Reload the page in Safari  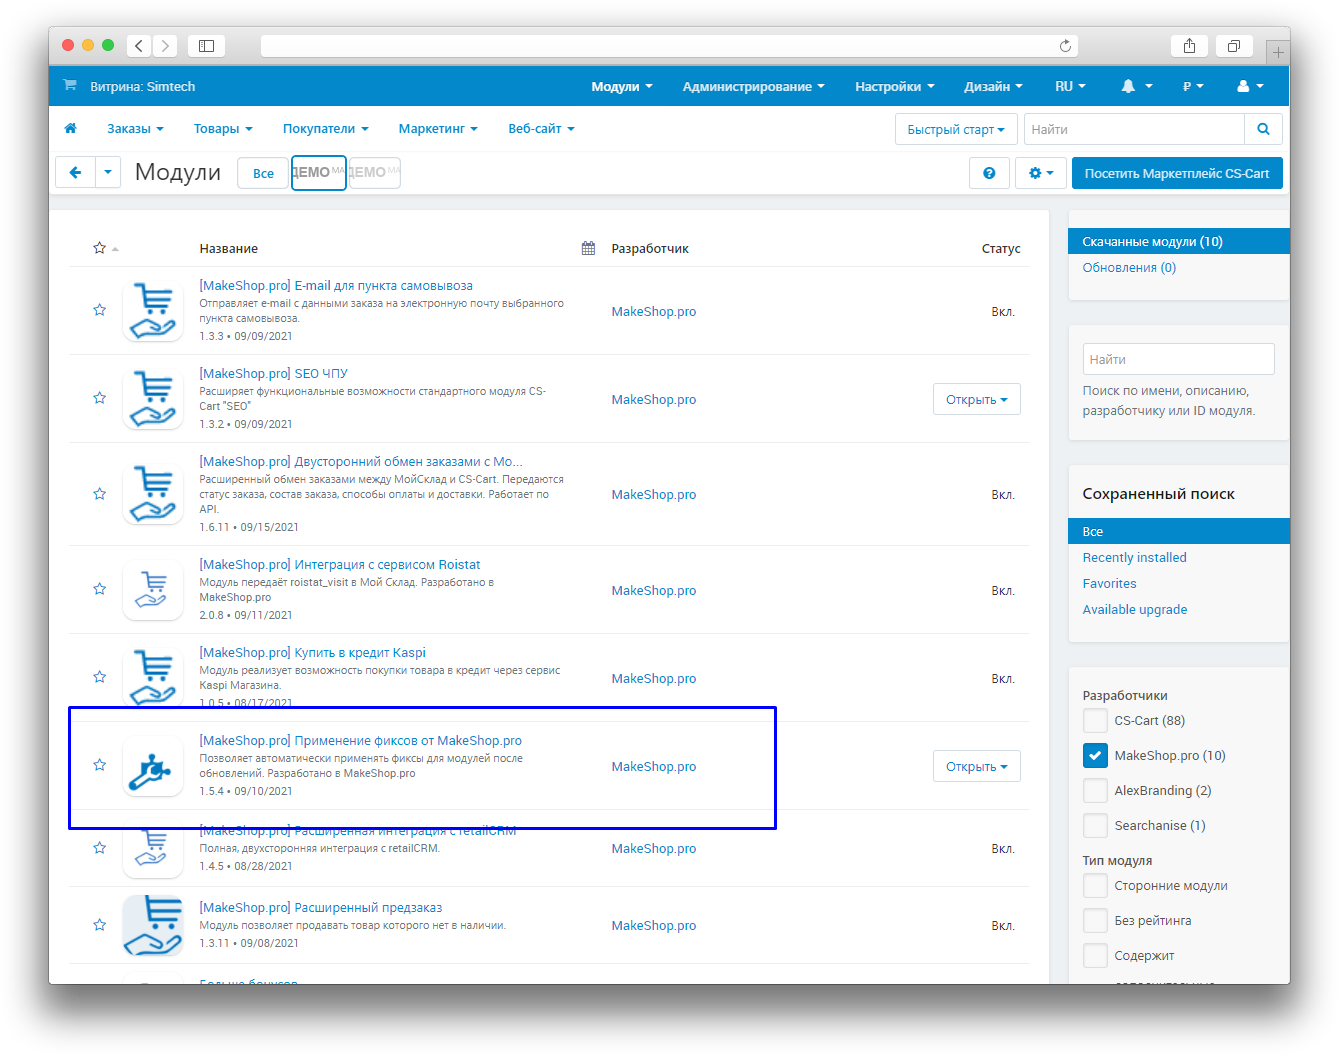point(1065,46)
